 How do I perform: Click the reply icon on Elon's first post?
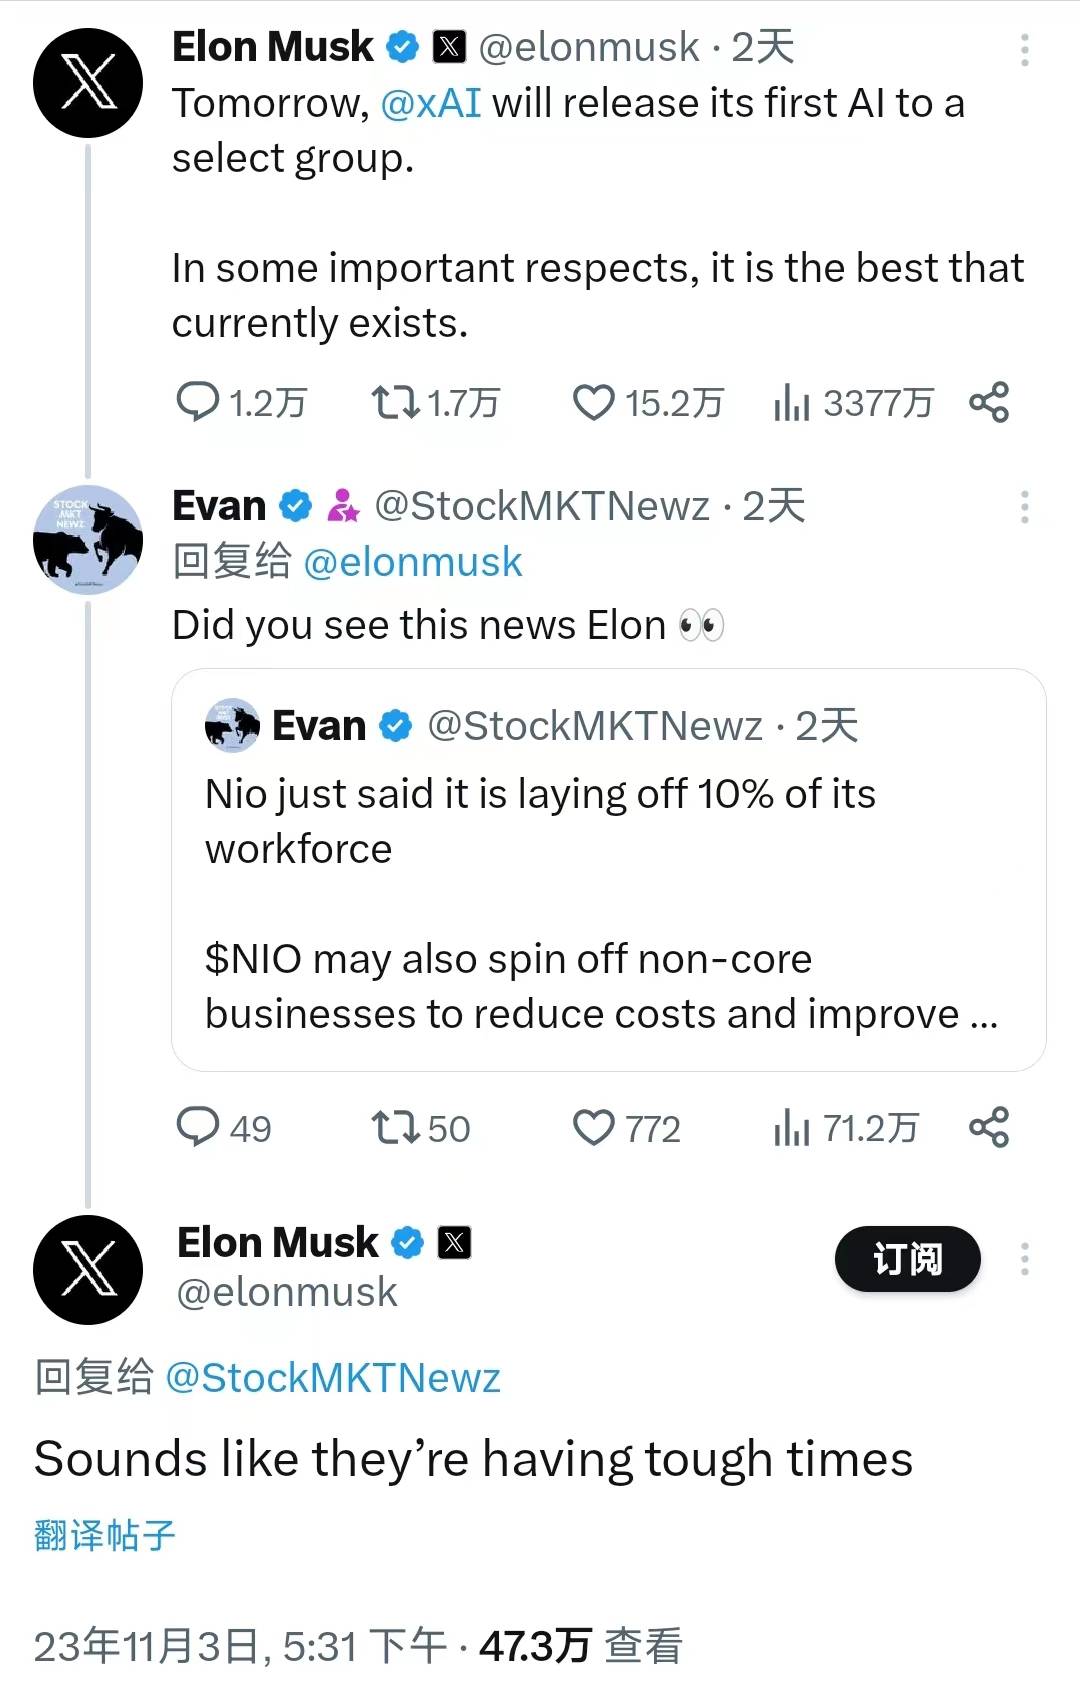(198, 403)
